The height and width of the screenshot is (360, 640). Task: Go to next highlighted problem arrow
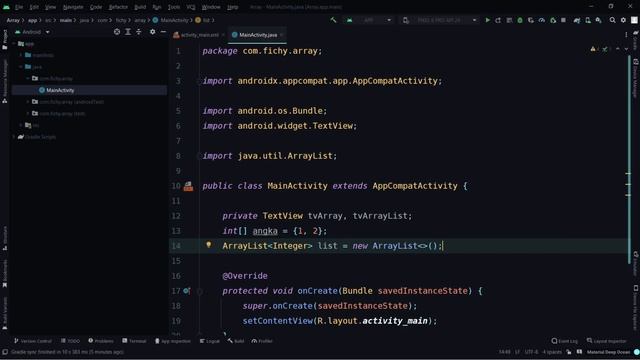[627, 49]
